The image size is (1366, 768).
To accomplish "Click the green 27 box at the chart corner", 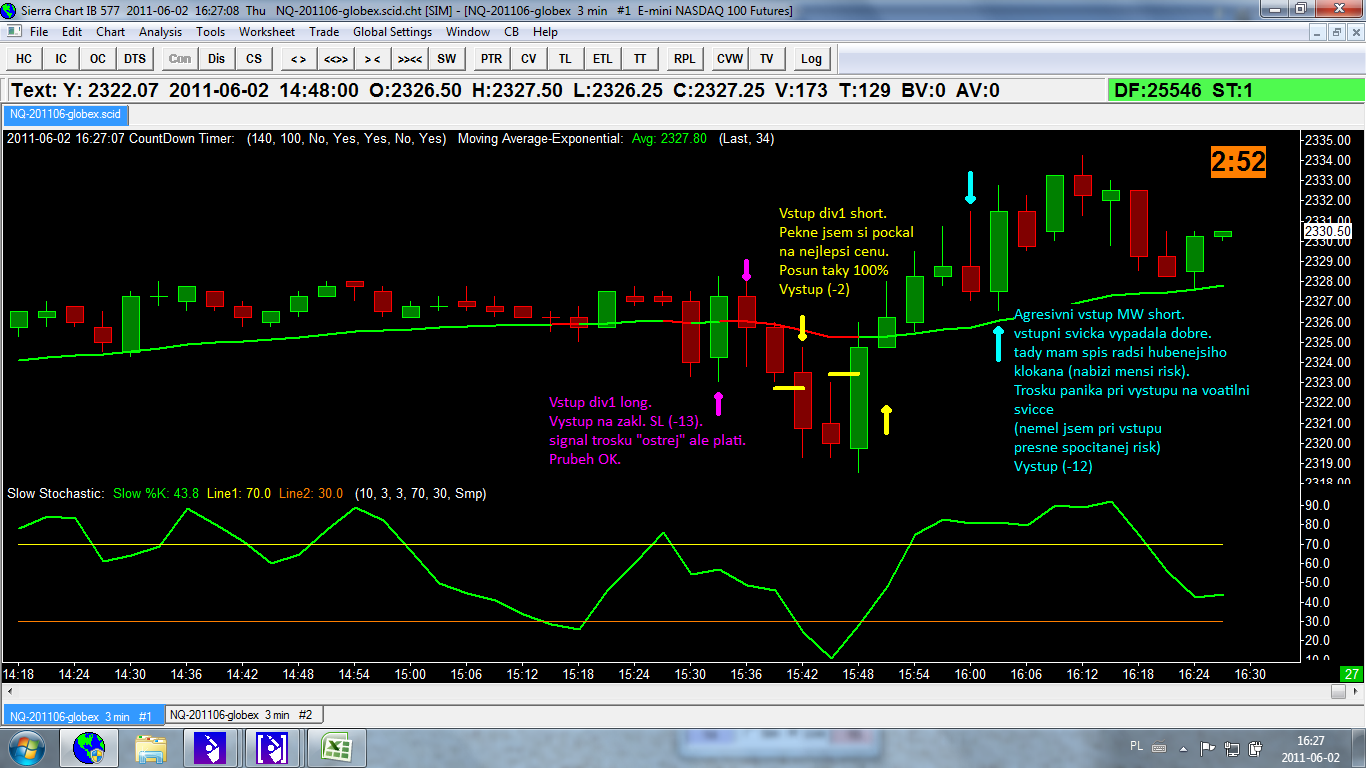I will click(1351, 674).
